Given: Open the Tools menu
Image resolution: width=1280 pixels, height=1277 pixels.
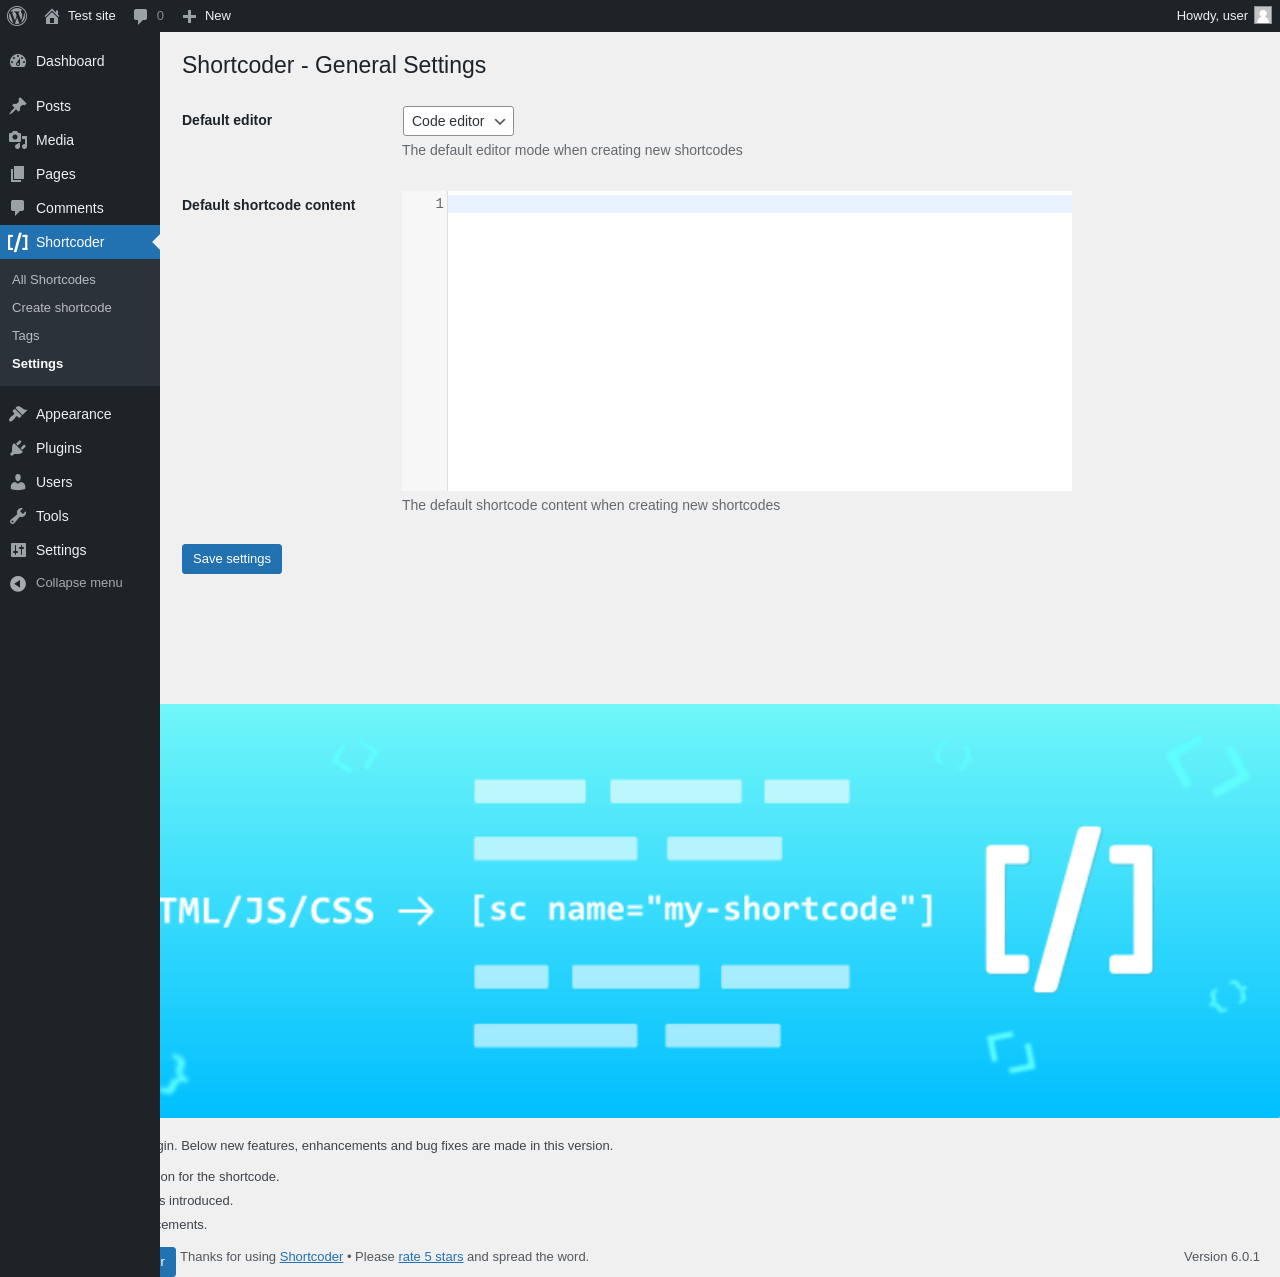Looking at the screenshot, I should click(80, 516).
